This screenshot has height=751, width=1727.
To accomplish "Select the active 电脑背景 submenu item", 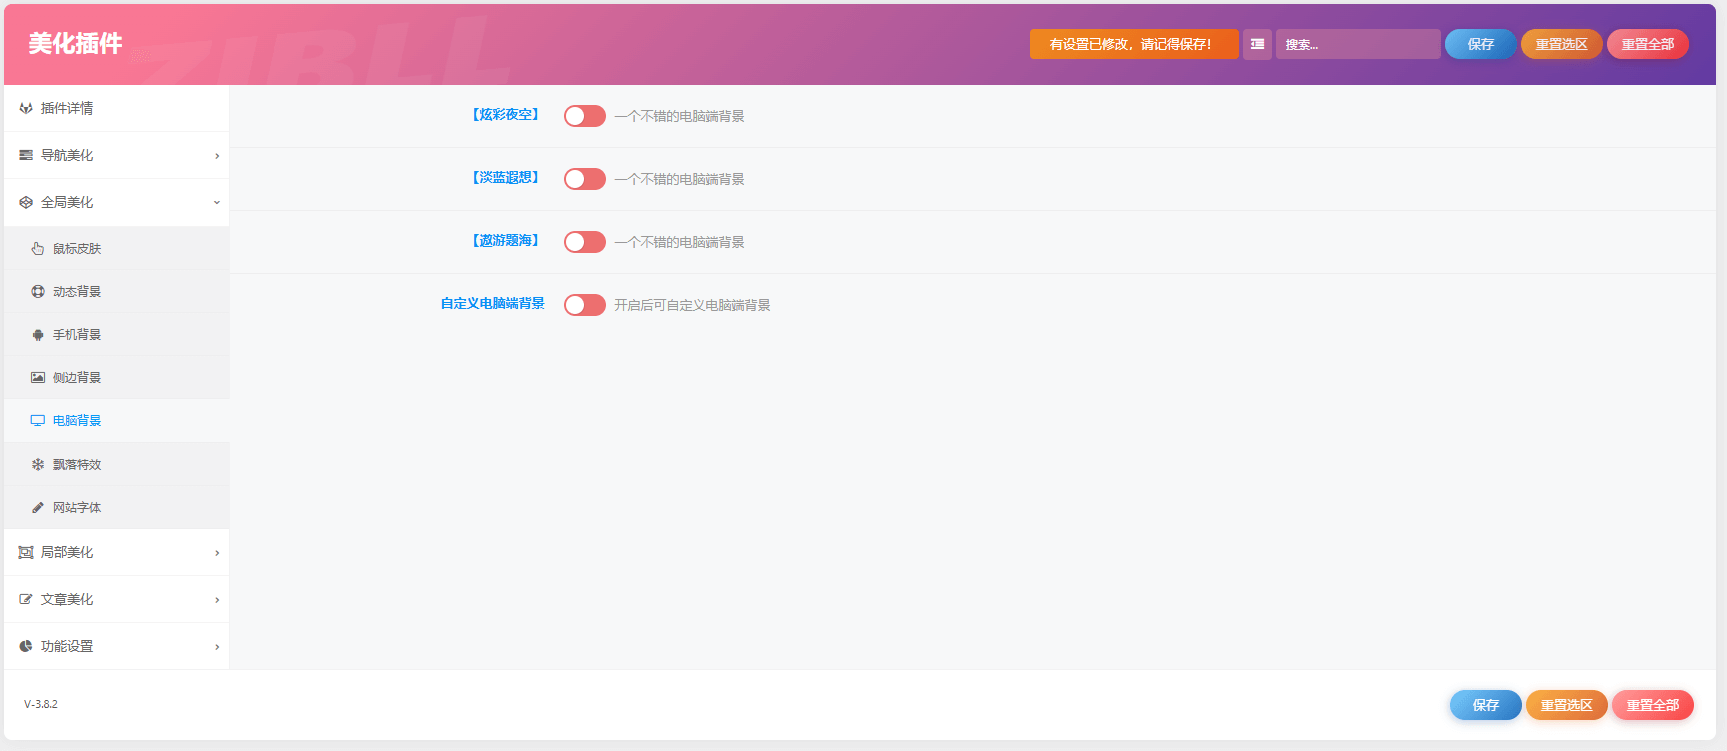I will [117, 420].
